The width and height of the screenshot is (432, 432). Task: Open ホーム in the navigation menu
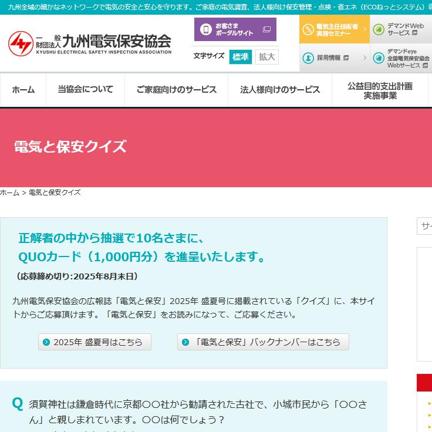(x=23, y=90)
